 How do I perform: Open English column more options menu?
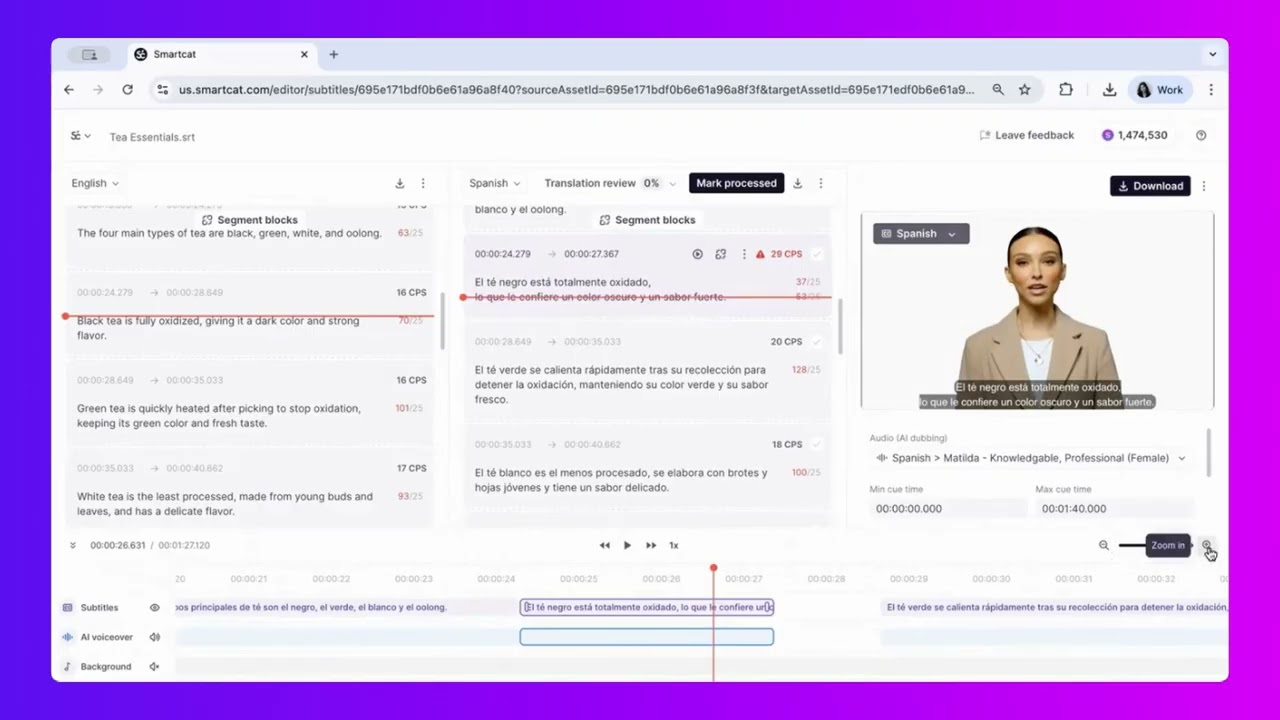(x=423, y=183)
